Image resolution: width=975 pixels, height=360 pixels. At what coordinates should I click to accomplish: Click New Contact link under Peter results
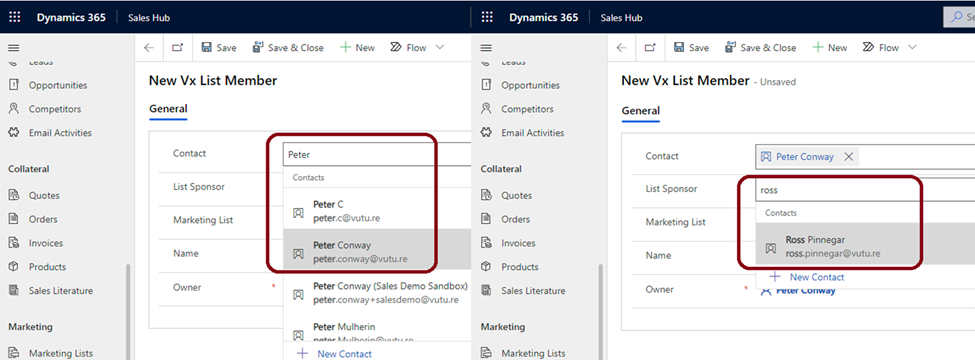(335, 354)
